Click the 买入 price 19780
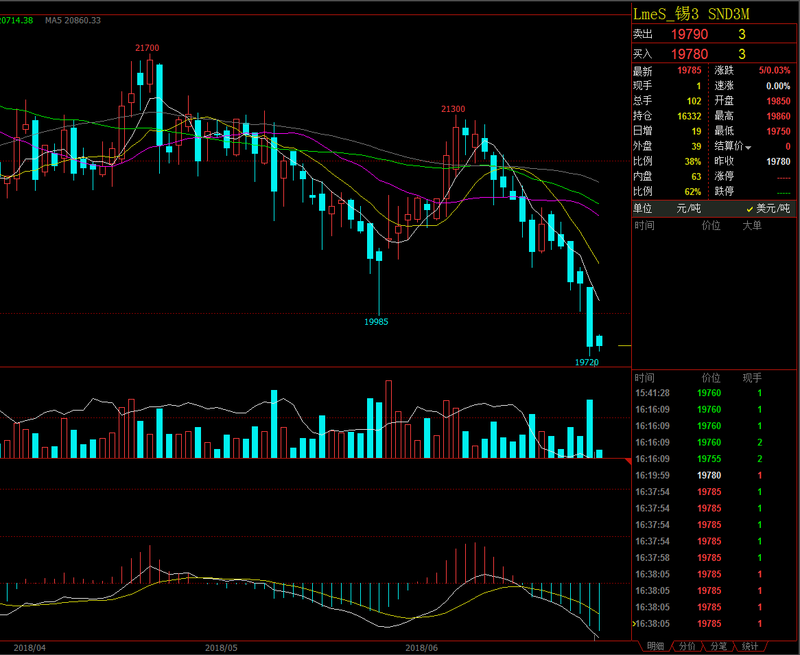Image resolution: width=800 pixels, height=655 pixels. (689, 53)
